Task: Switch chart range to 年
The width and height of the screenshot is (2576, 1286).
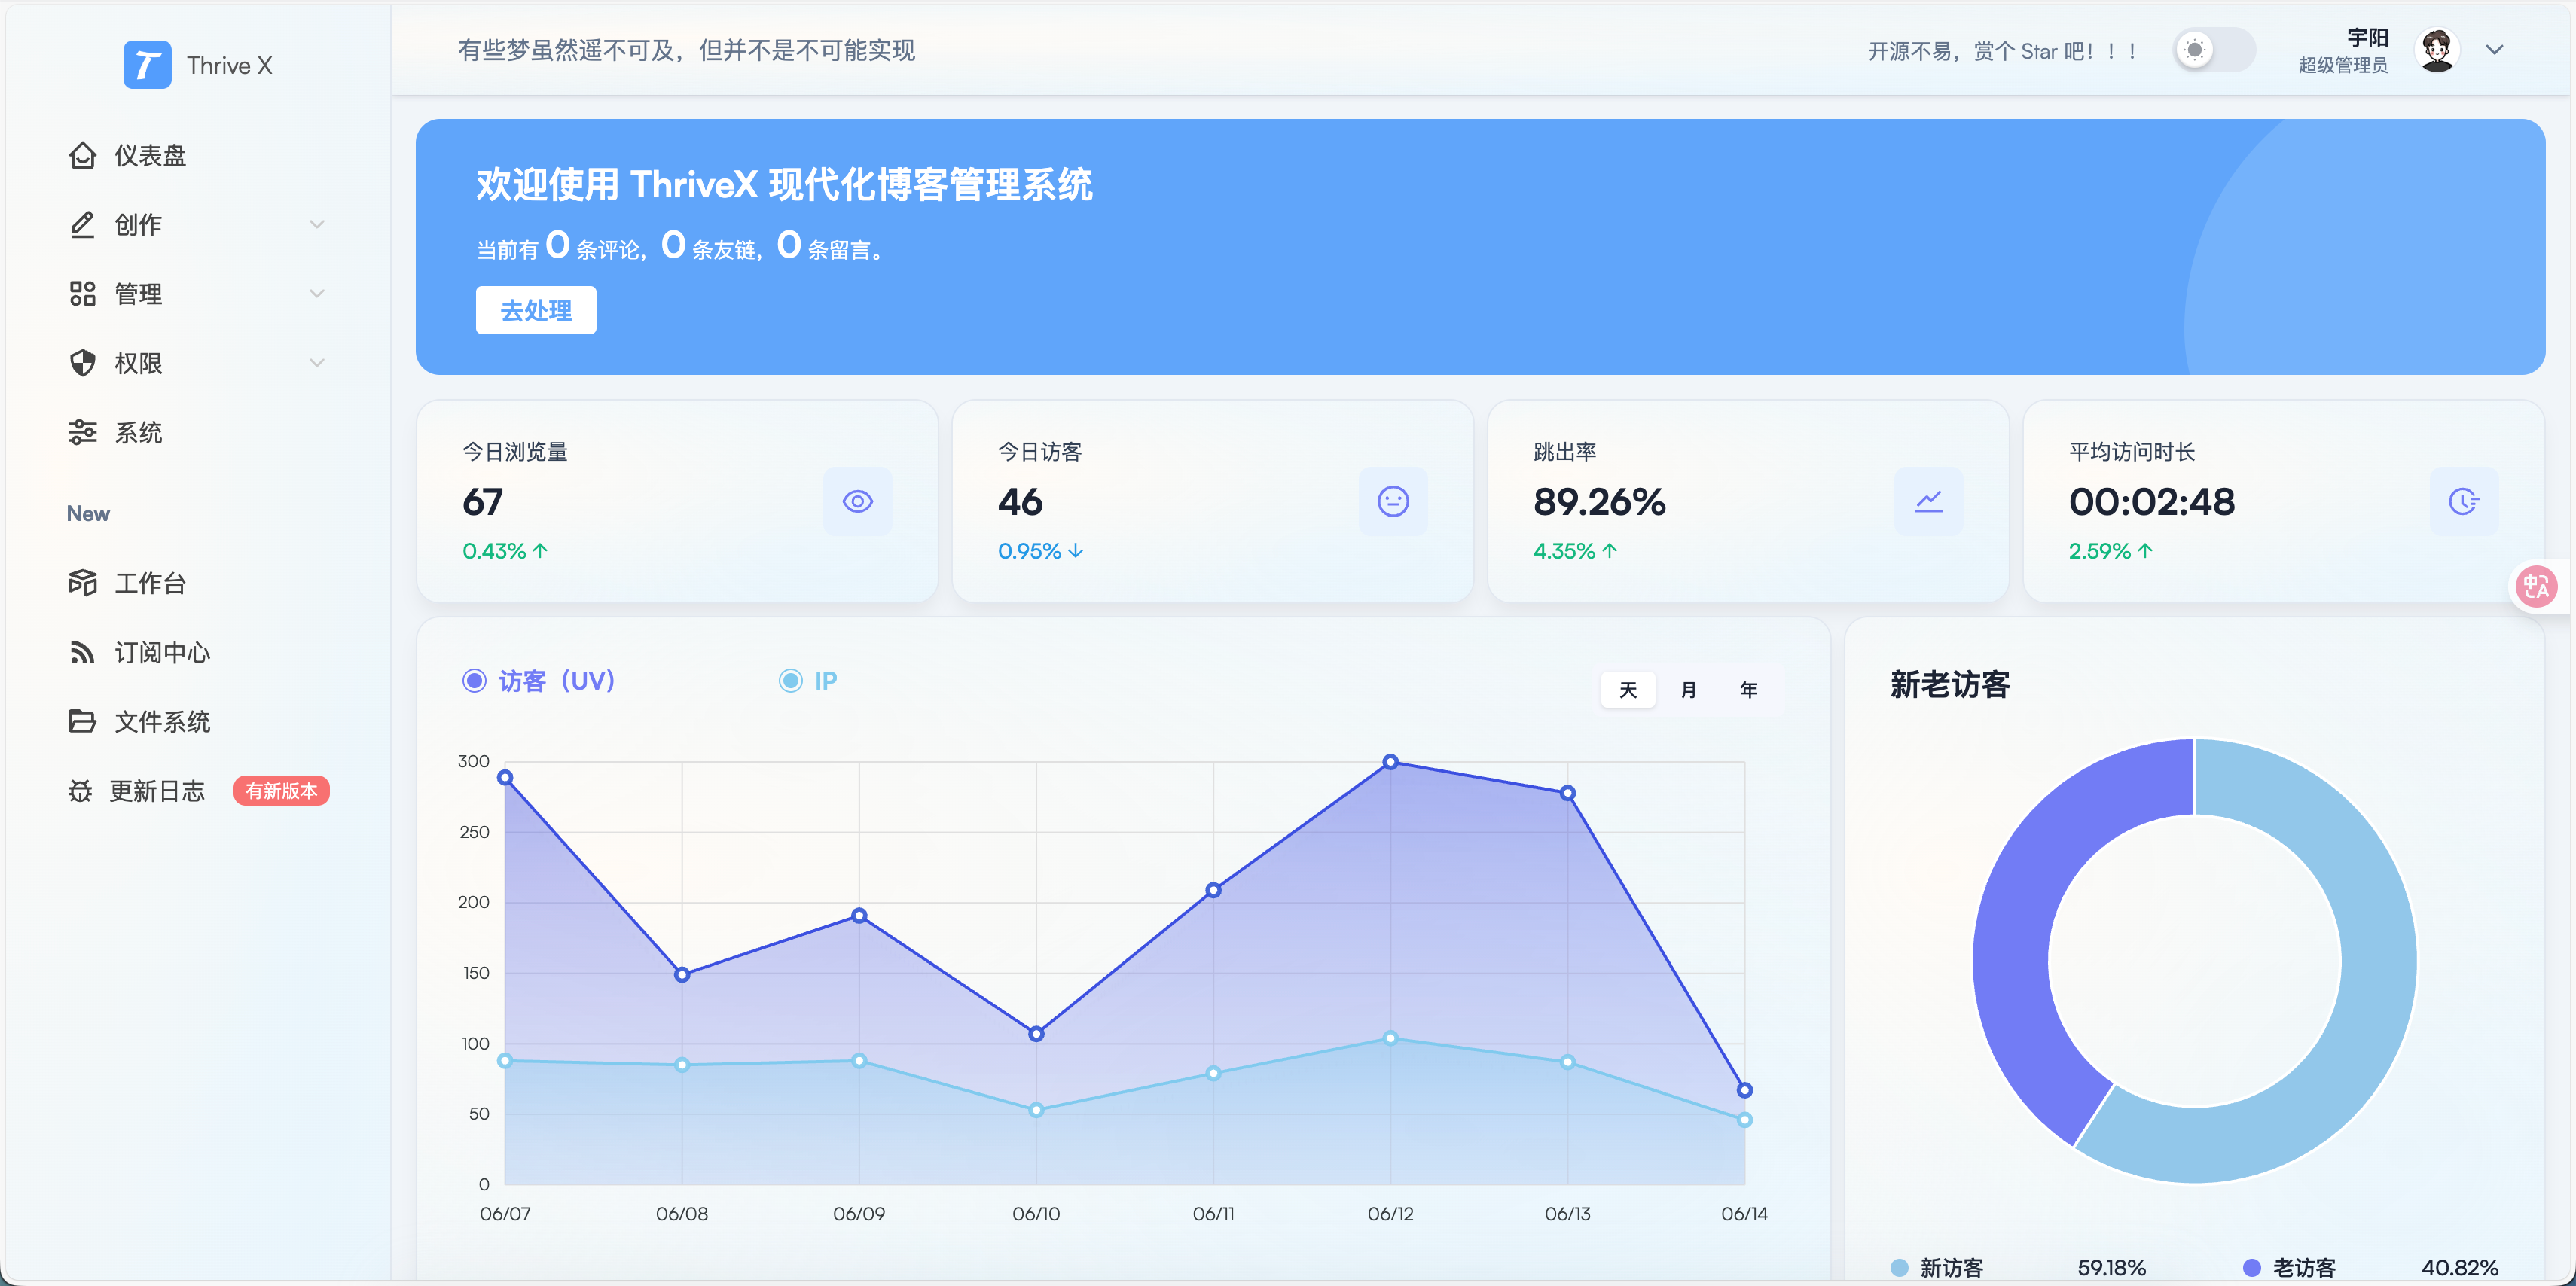Action: pyautogui.click(x=1748, y=690)
